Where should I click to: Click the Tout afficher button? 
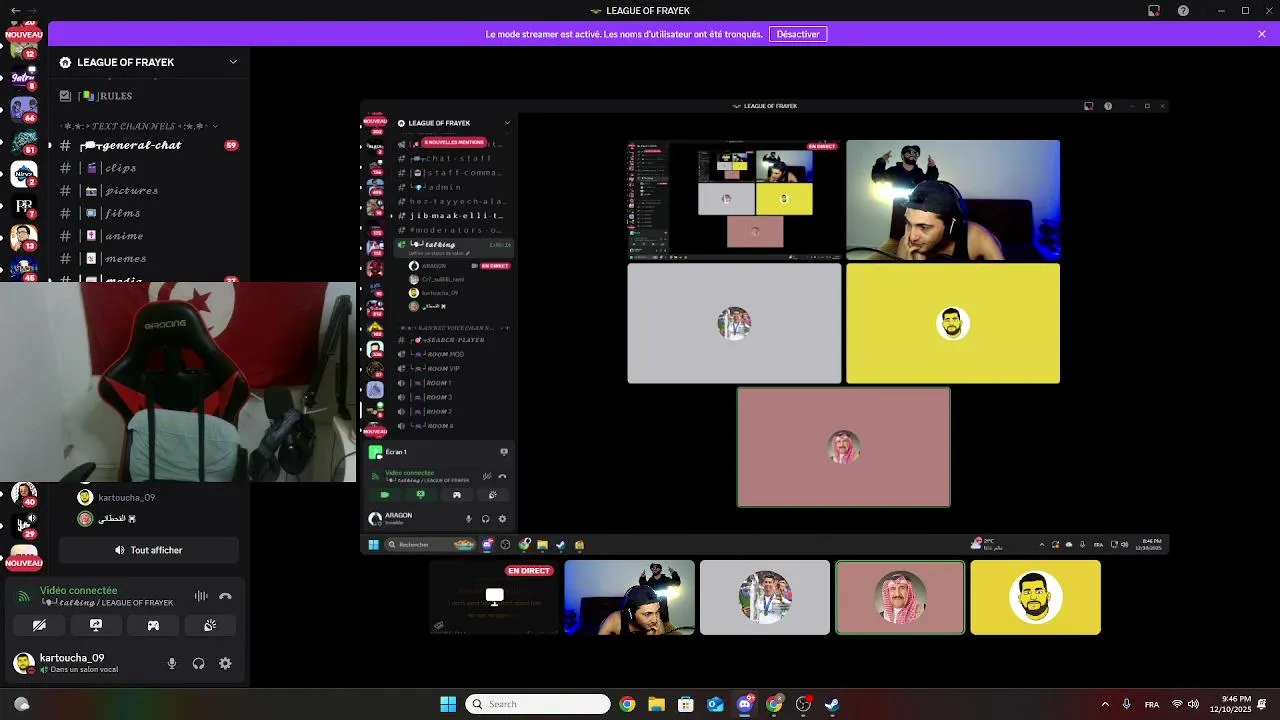[148, 550]
